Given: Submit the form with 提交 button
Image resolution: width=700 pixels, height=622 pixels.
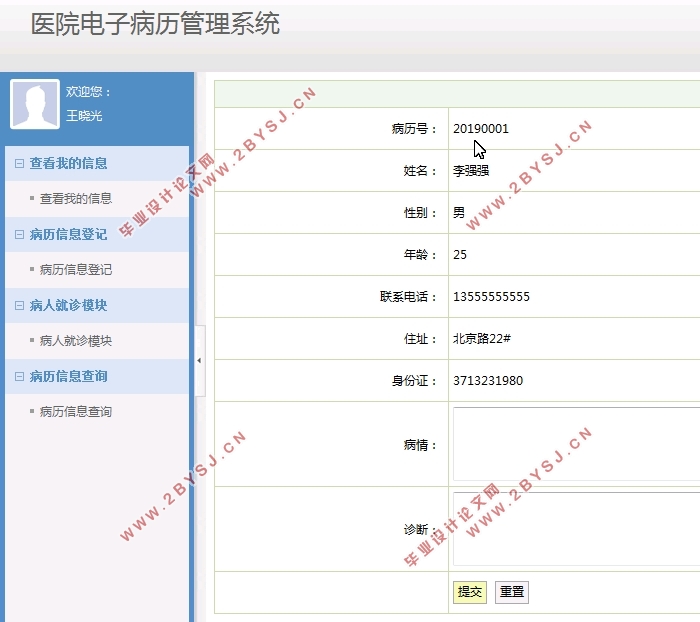Looking at the screenshot, I should 470,592.
